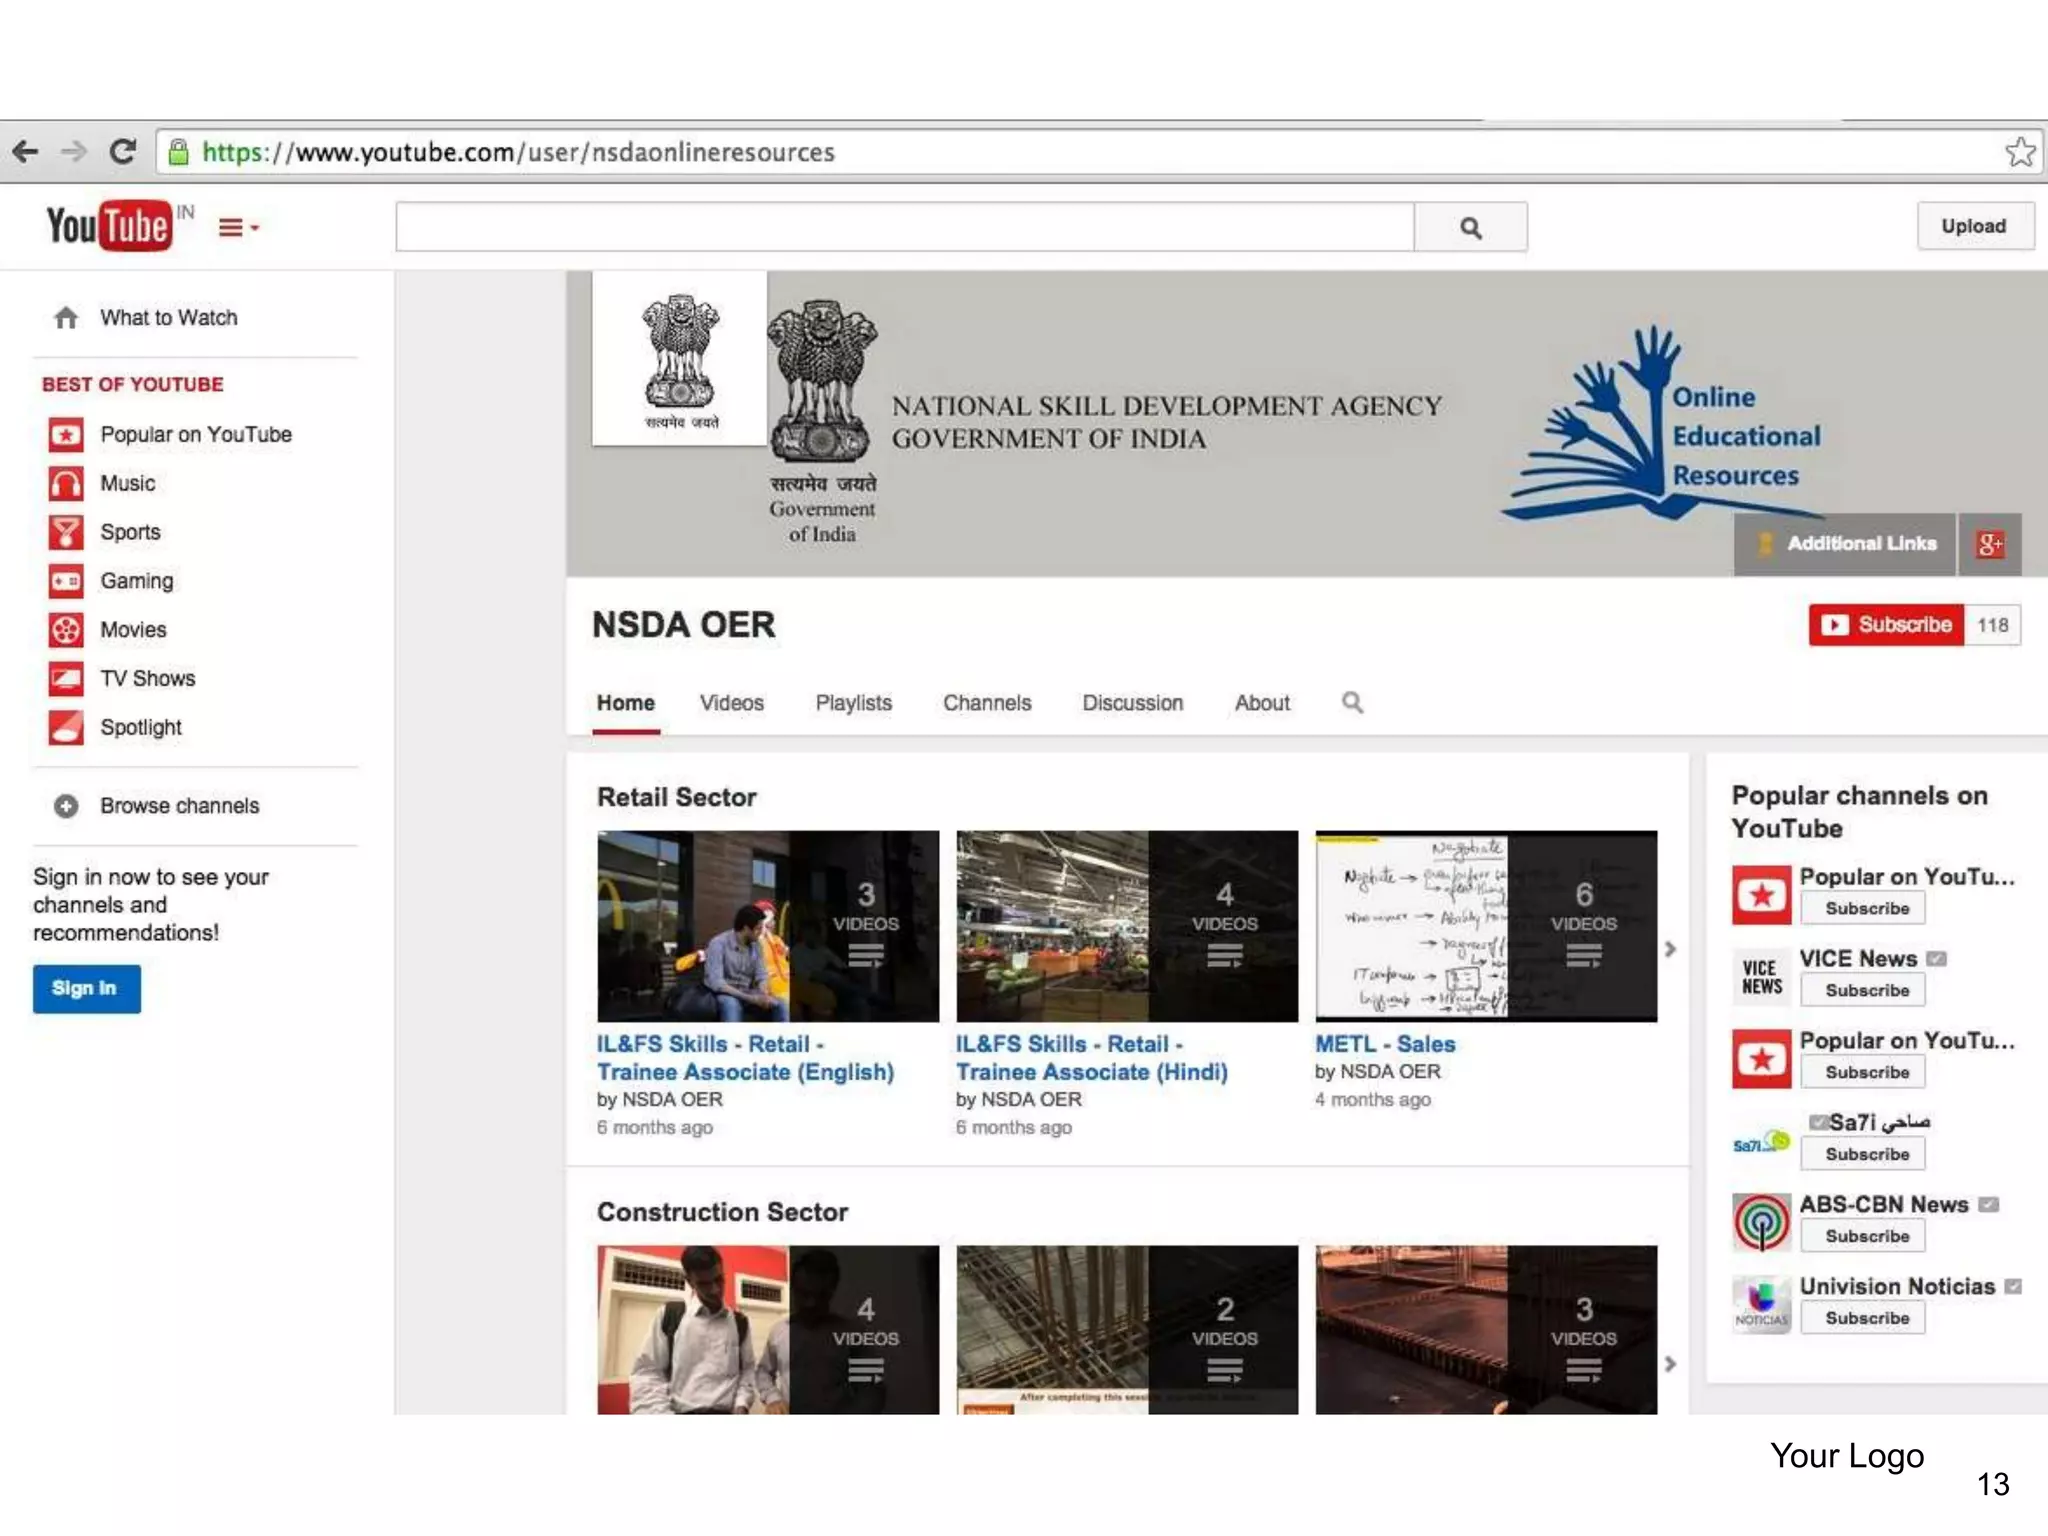2048x1536 pixels.
Task: Open Browse channels plus icon
Action: (66, 806)
